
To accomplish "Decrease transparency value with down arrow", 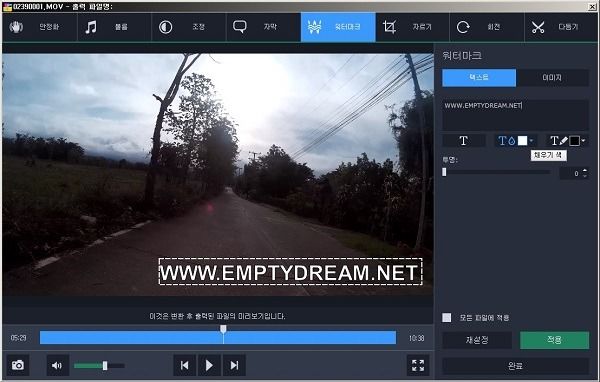I will tap(585, 176).
